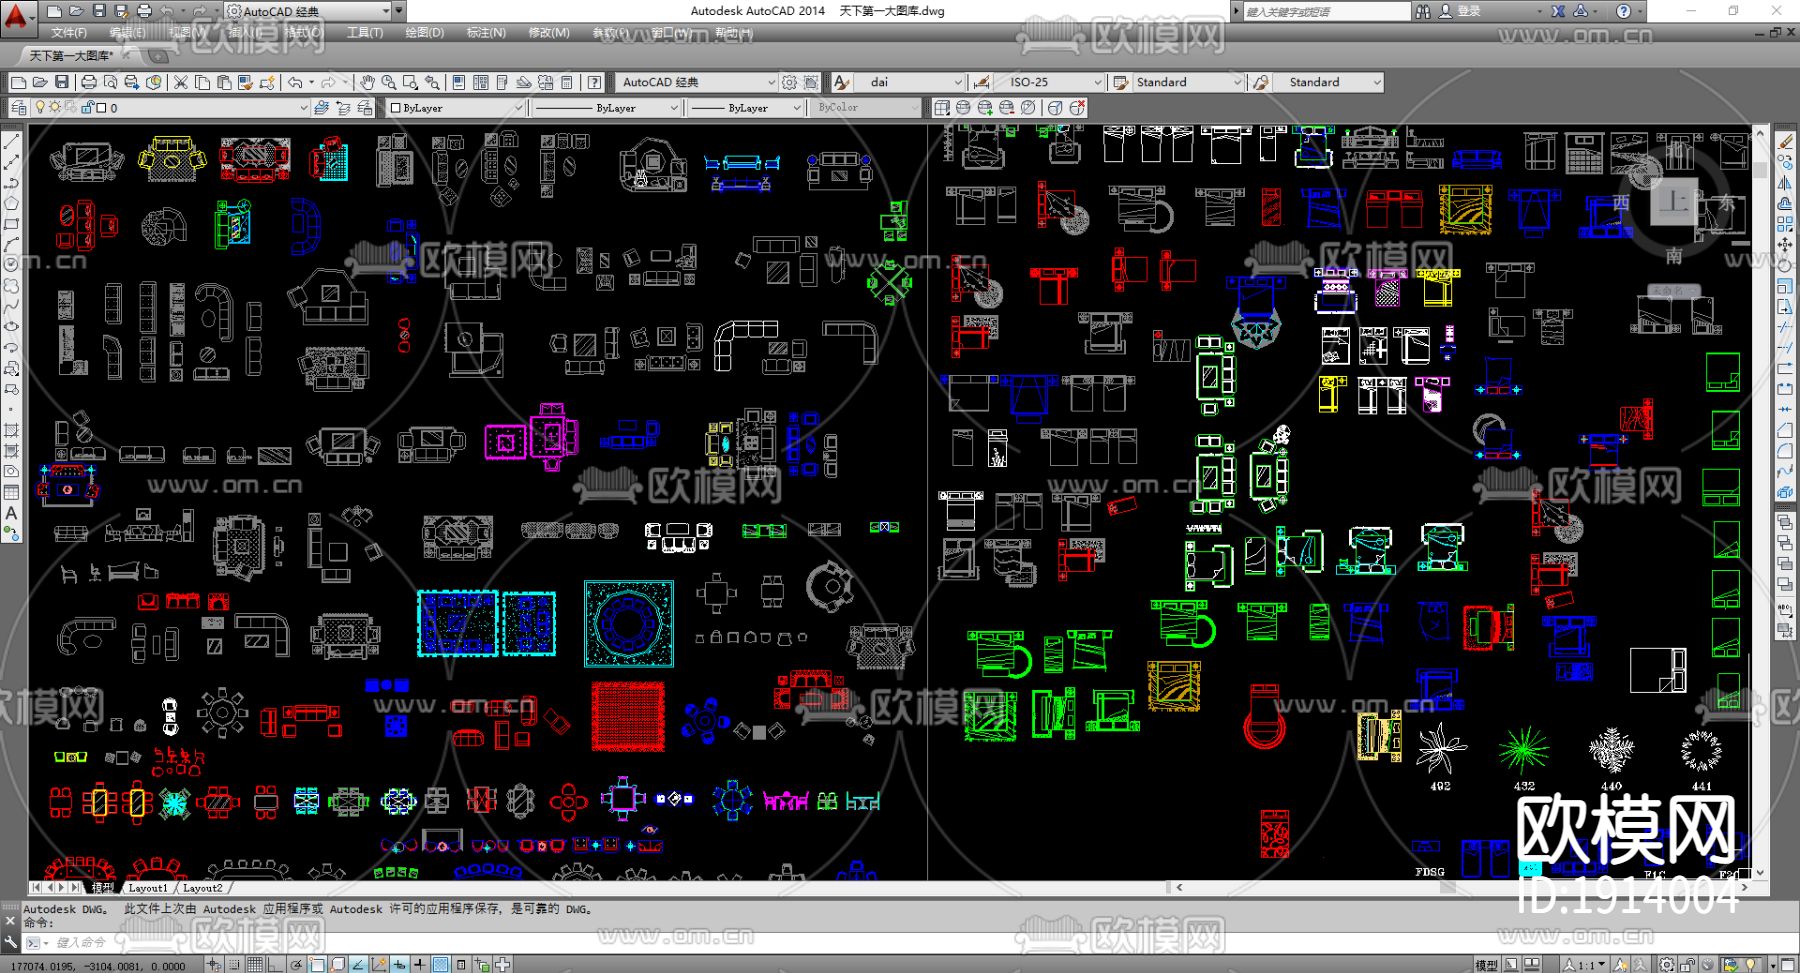
Task: Expand the layer list dropdown showing 0
Action: pos(303,108)
